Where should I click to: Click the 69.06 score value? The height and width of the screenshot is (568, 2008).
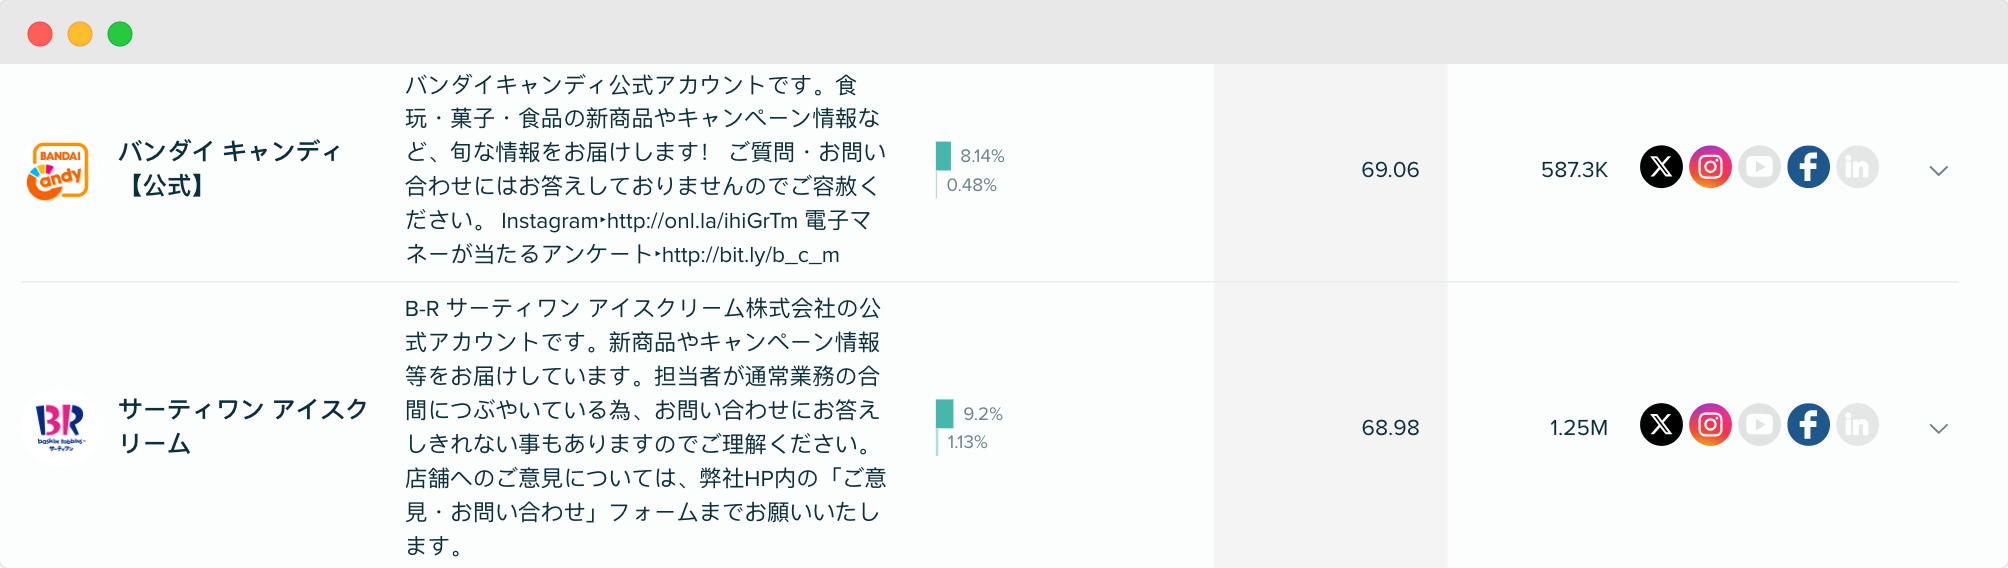(x=1390, y=170)
